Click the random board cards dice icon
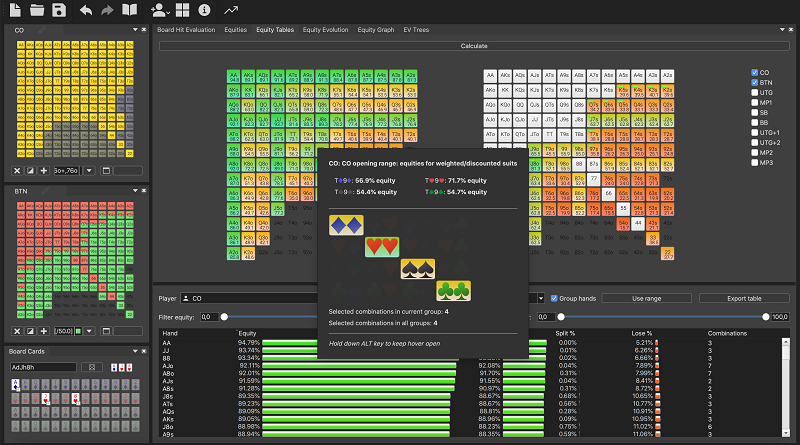Image resolution: width=800 pixels, height=445 pixels. coord(92,367)
